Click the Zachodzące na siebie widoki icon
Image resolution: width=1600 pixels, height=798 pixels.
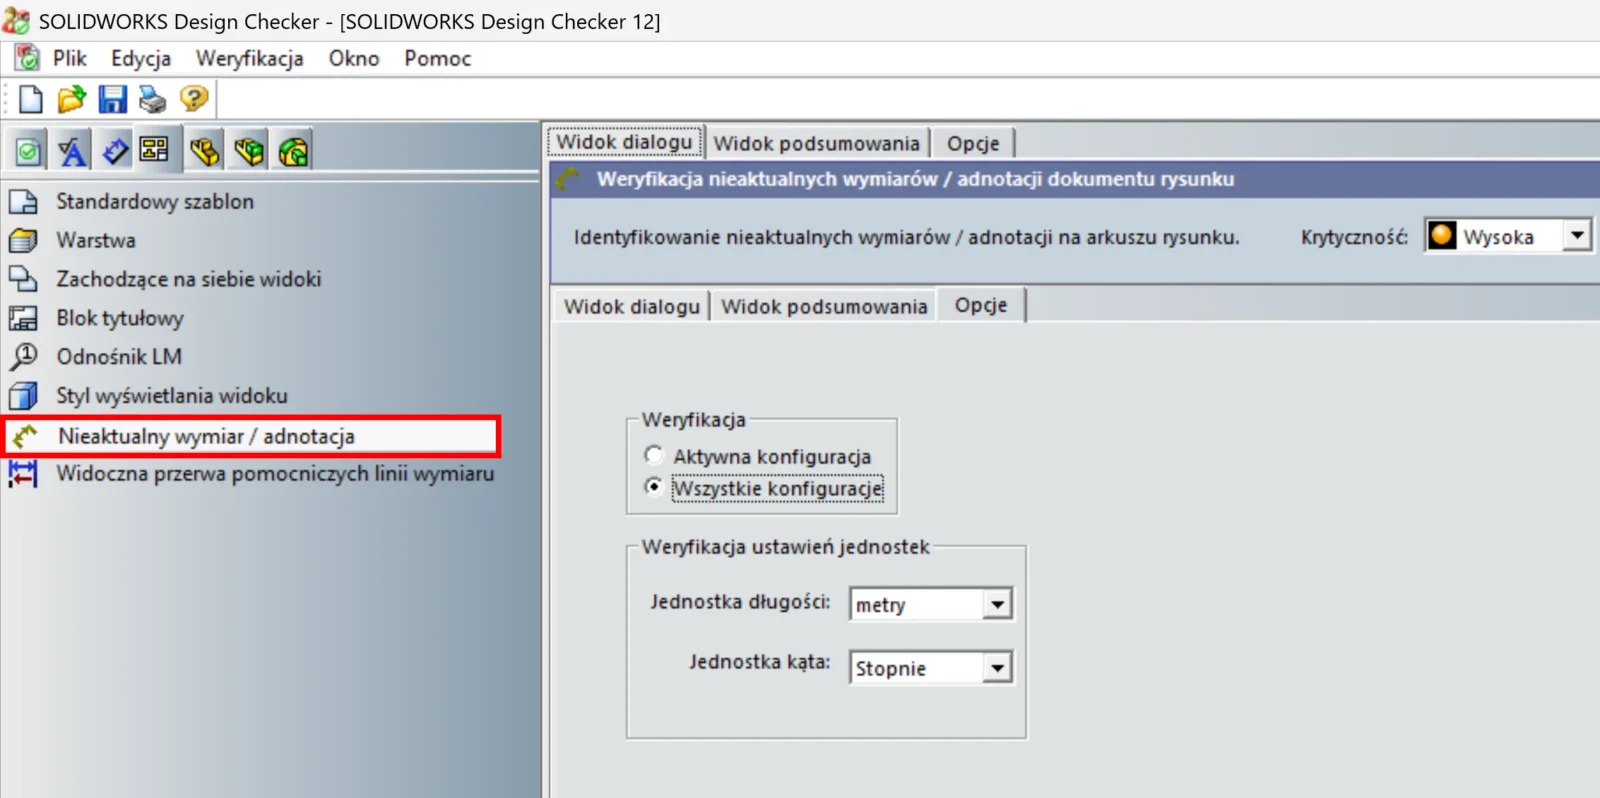coord(23,279)
